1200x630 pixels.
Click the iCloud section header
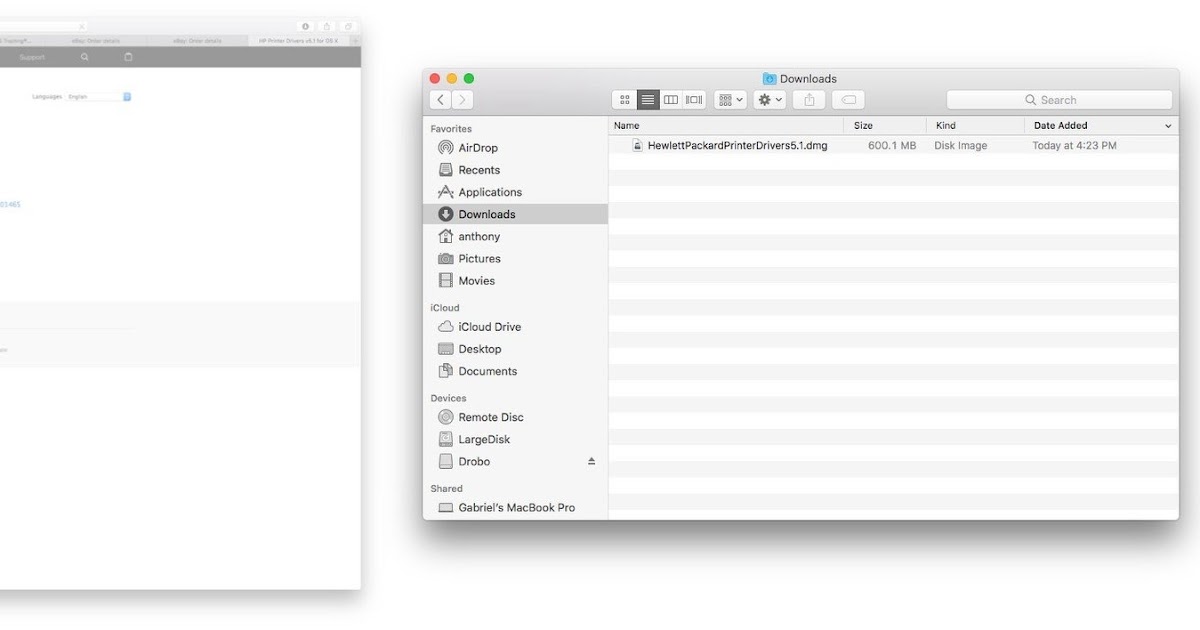[445, 308]
